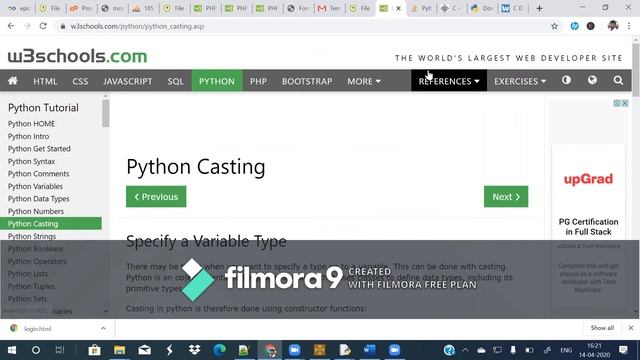This screenshot has height=360, width=640.
Task: Open the PHP menu item
Action: pos(258,81)
